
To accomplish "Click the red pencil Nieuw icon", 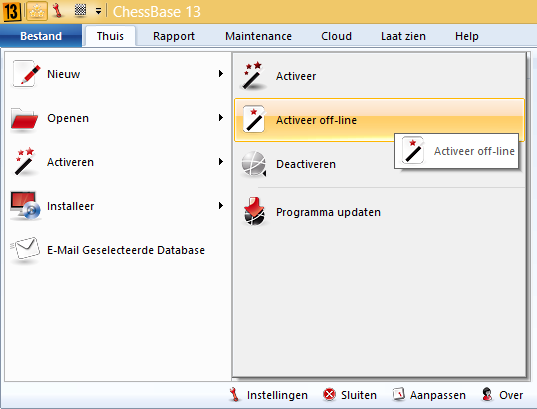I will click(x=26, y=74).
